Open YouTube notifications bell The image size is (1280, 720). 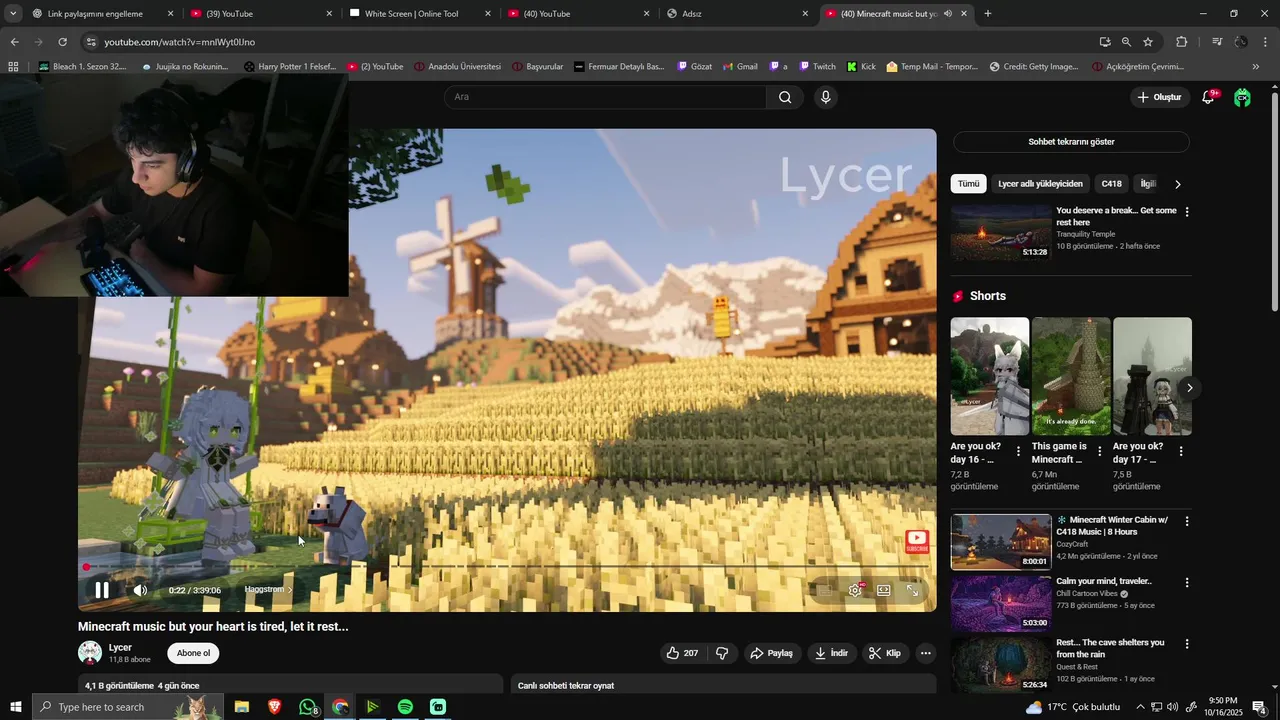(1208, 97)
